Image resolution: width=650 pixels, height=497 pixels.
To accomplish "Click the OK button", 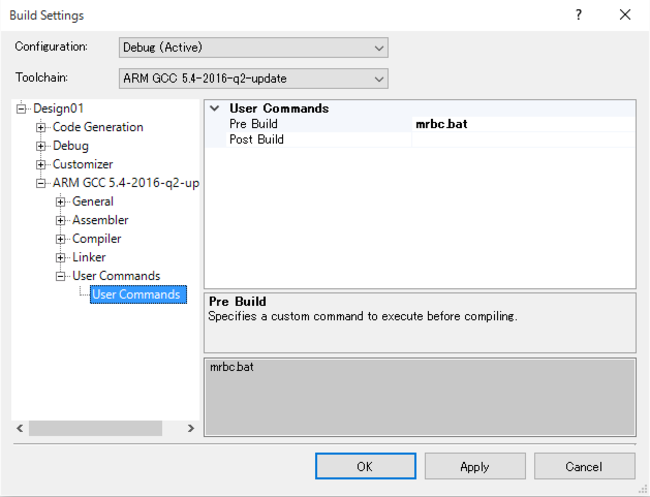I will pyautogui.click(x=365, y=466).
